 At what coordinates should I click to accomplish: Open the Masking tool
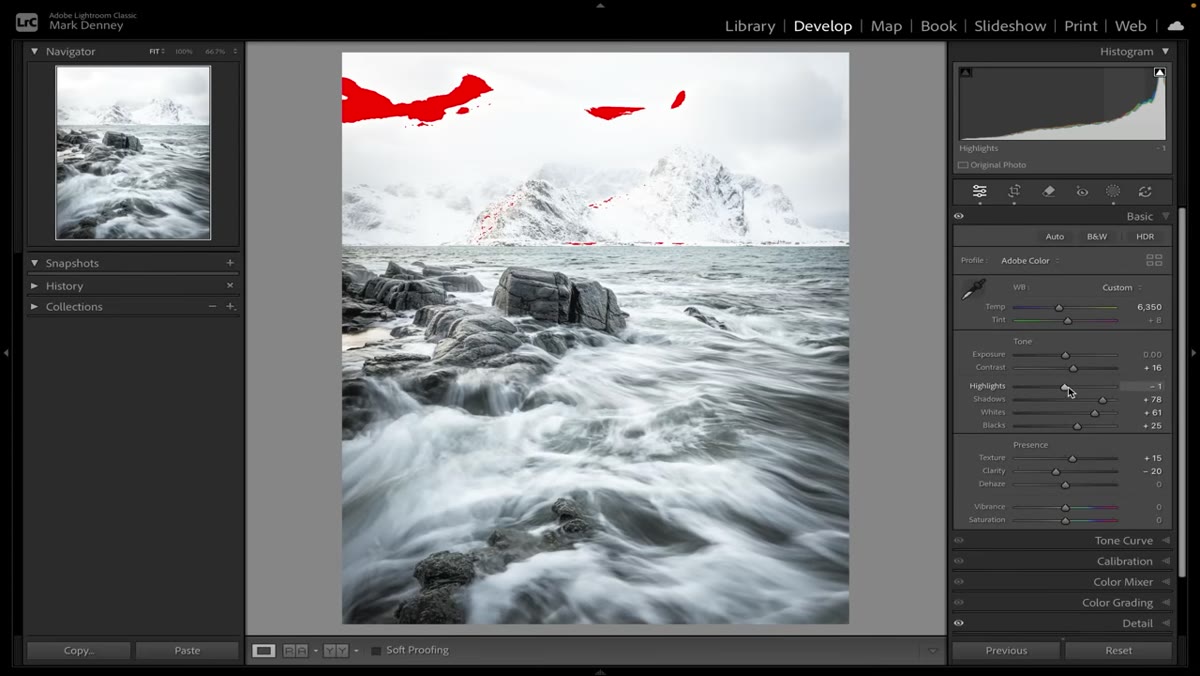(1113, 191)
